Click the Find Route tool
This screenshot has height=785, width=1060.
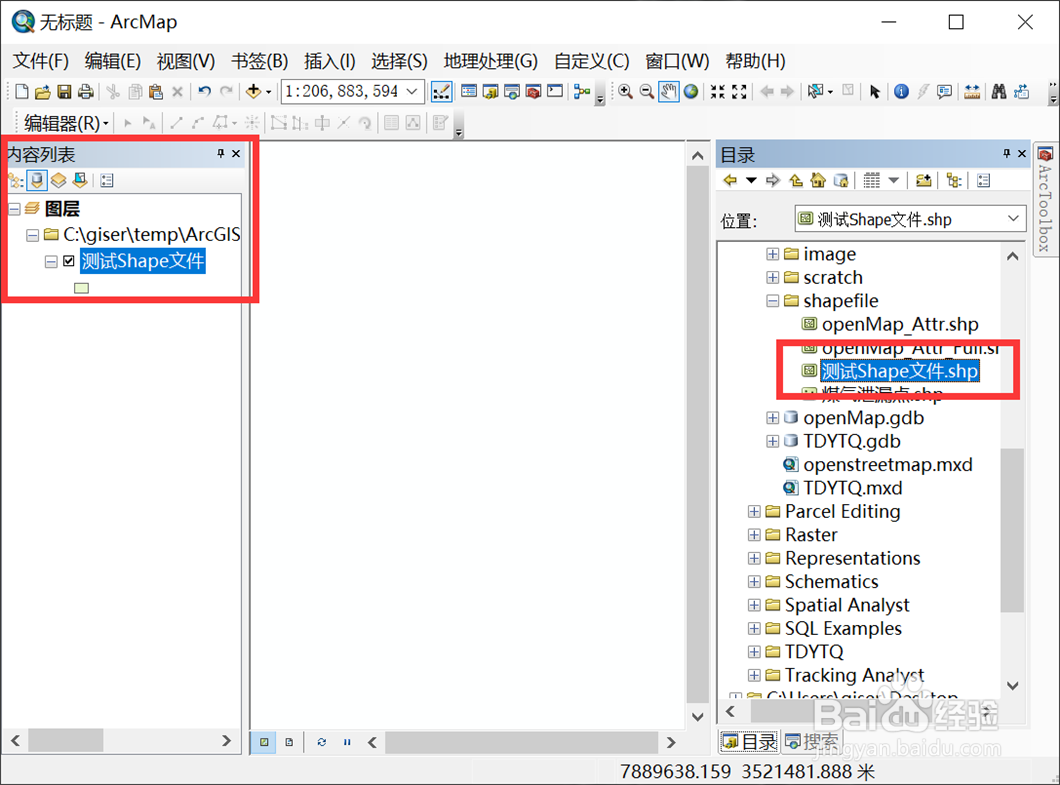click(1021, 91)
